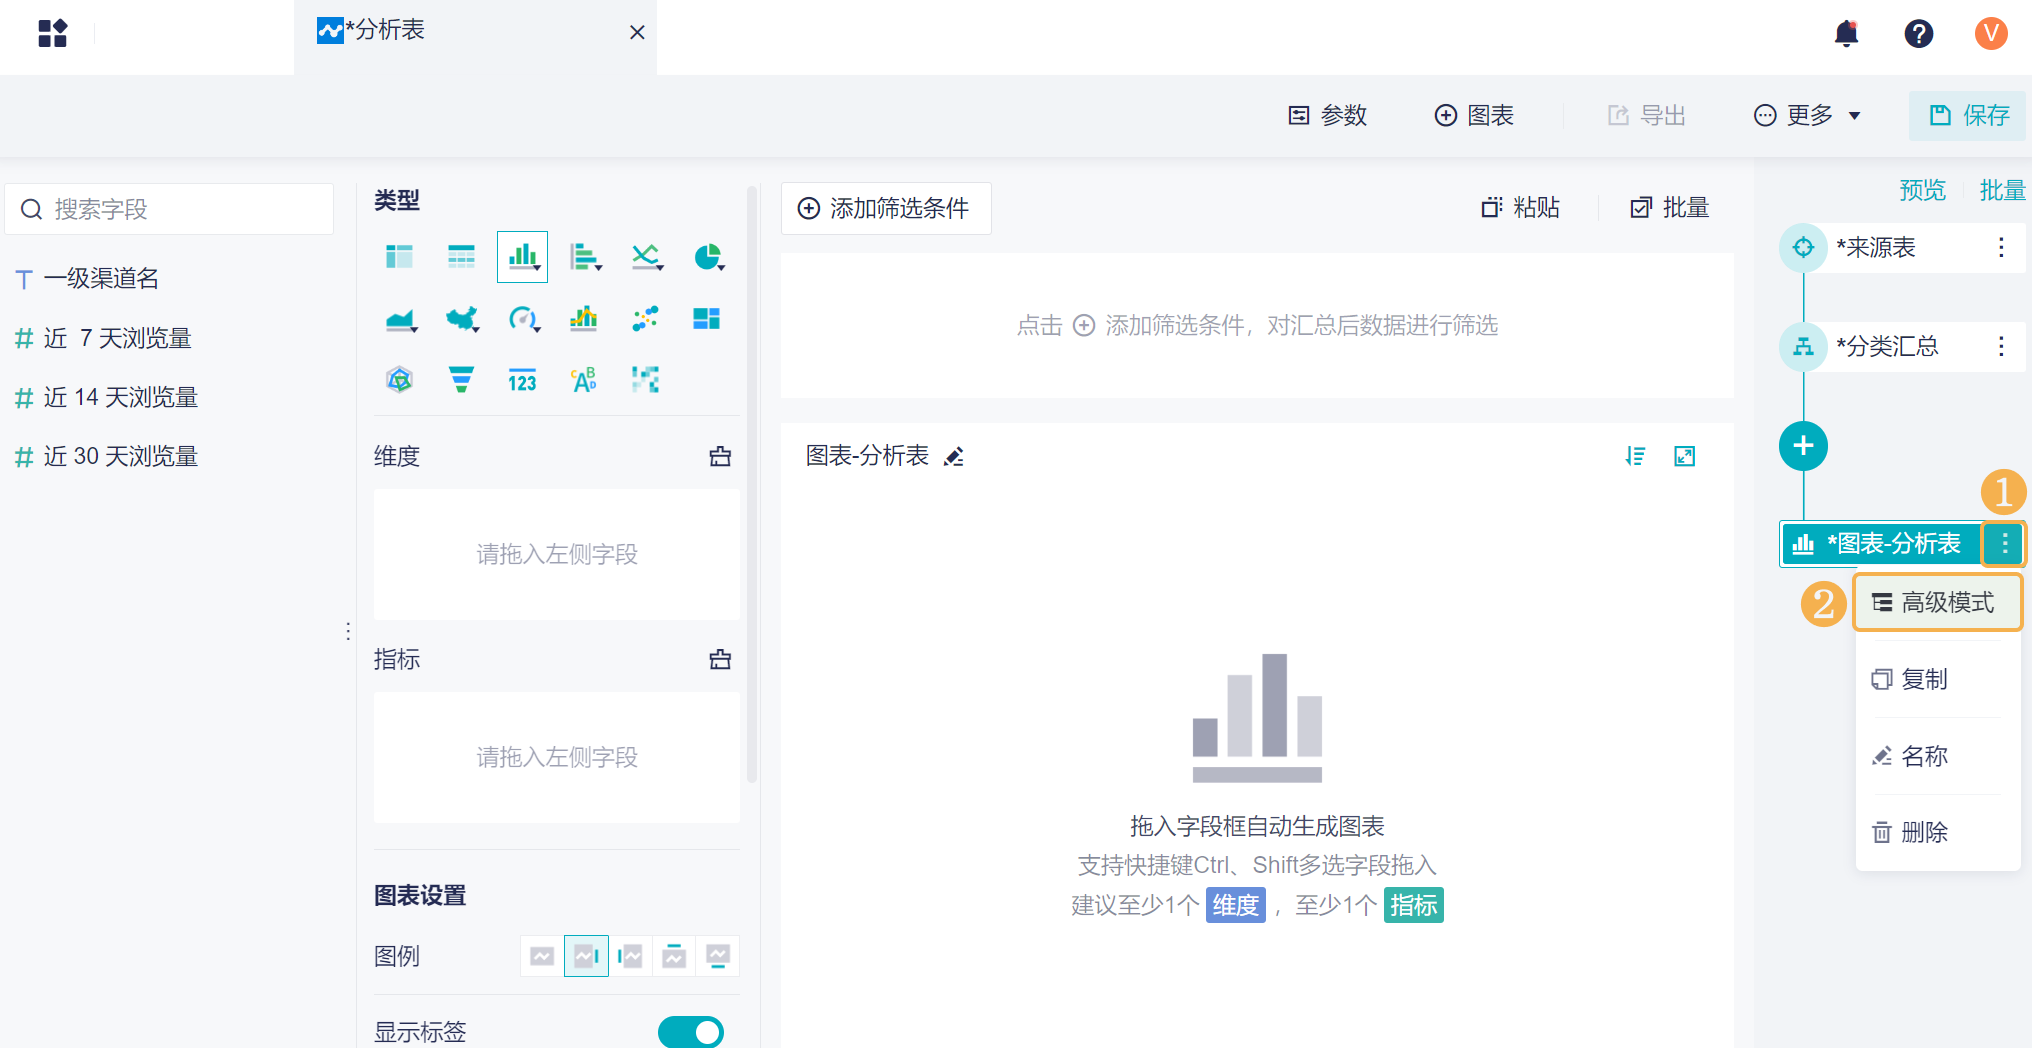This screenshot has height=1048, width=2032.
Task: Open more options for 分类汇总 step
Action: (2001, 347)
